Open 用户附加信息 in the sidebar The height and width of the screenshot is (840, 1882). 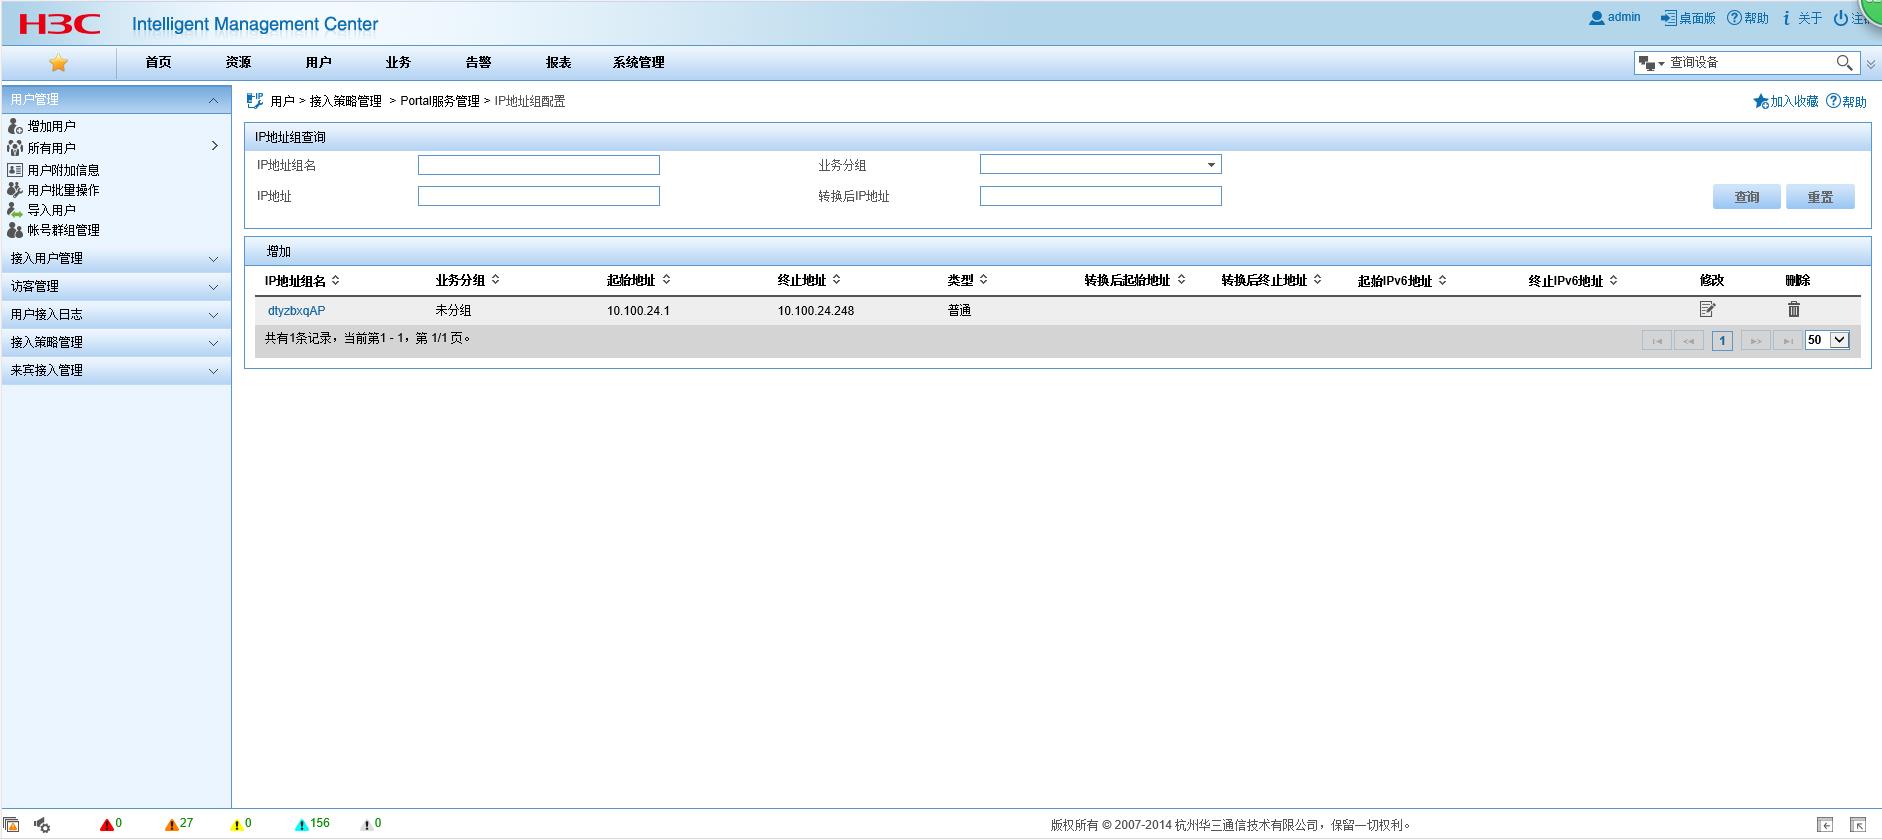click(x=63, y=170)
